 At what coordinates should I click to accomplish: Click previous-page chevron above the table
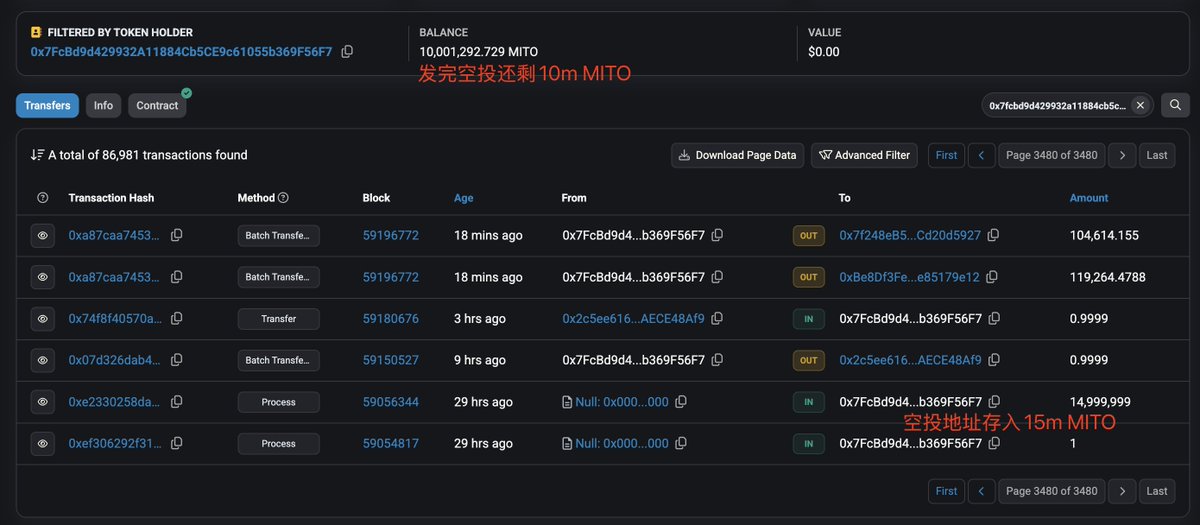tap(982, 155)
